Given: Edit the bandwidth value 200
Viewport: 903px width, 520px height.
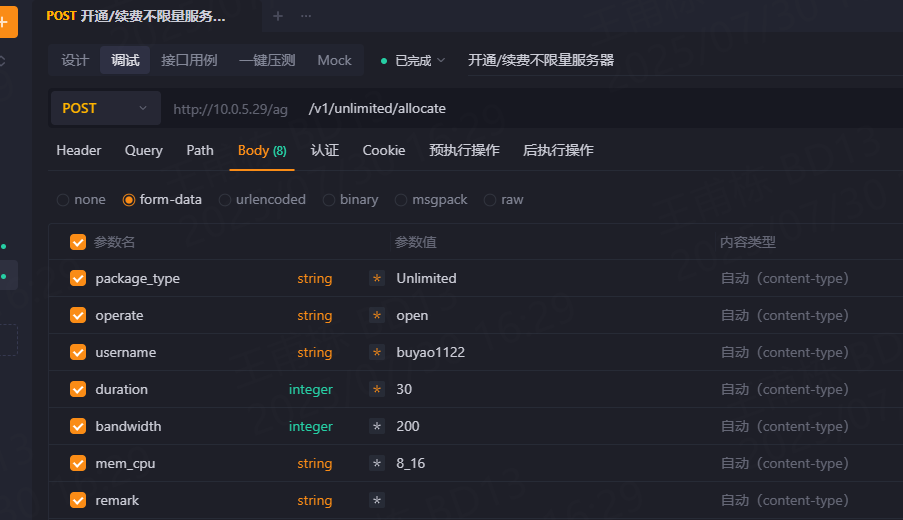Looking at the screenshot, I should click(408, 427).
